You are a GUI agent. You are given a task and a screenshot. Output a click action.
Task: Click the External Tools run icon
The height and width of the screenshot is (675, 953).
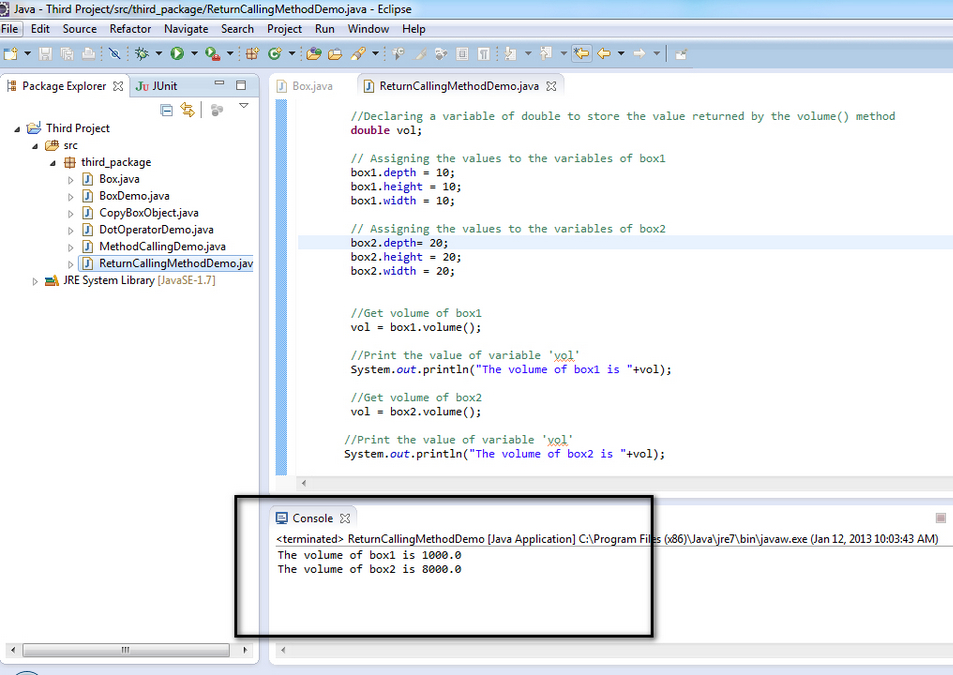tap(212, 54)
